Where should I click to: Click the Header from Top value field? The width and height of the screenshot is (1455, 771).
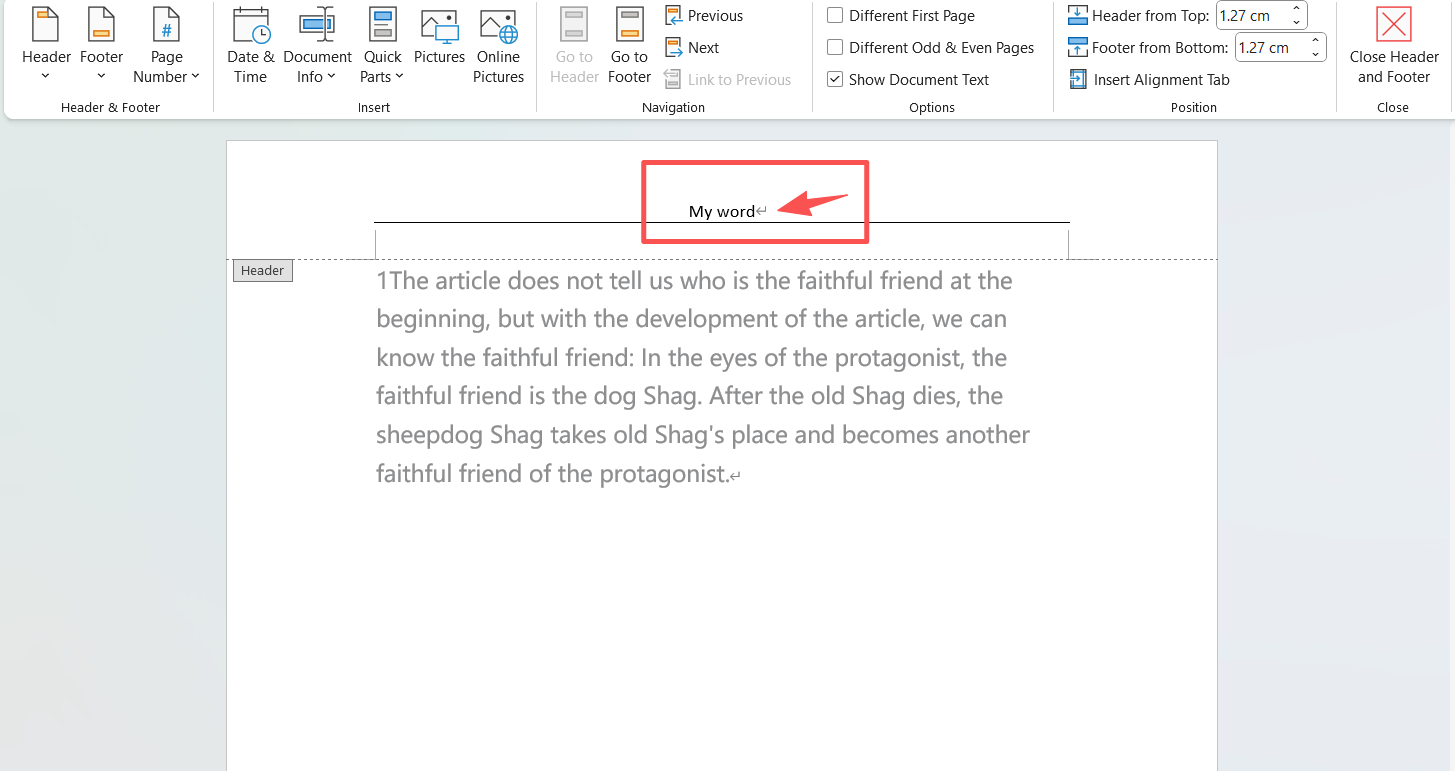(1250, 16)
